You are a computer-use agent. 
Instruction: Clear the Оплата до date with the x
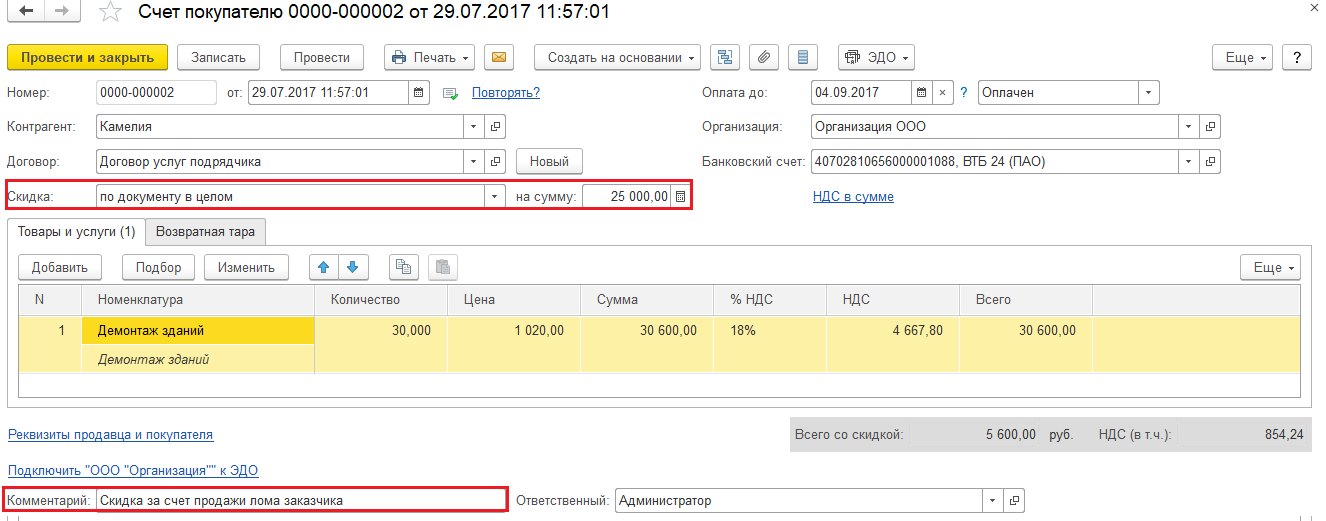coord(943,93)
